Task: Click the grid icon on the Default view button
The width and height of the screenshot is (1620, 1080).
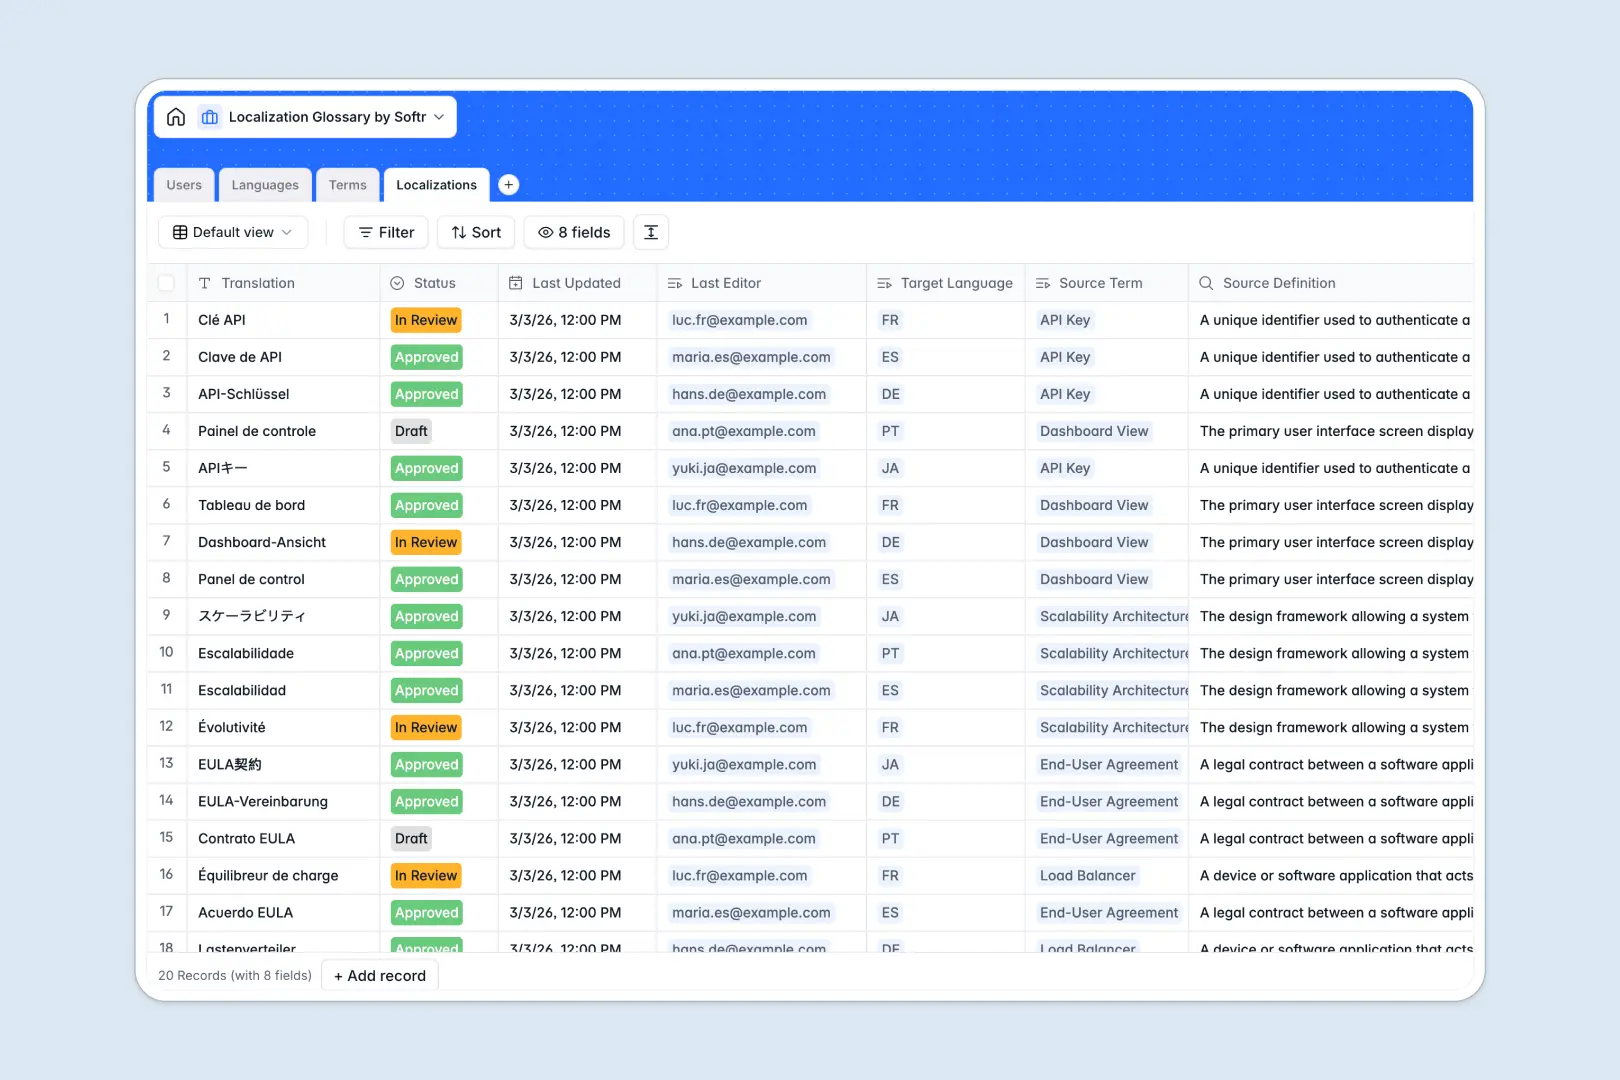Action: (x=180, y=232)
